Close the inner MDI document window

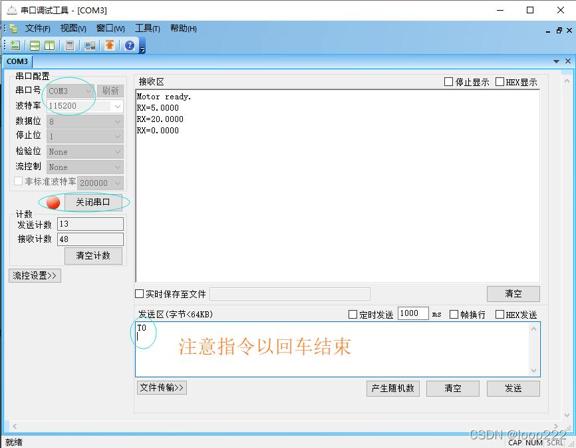(569, 30)
